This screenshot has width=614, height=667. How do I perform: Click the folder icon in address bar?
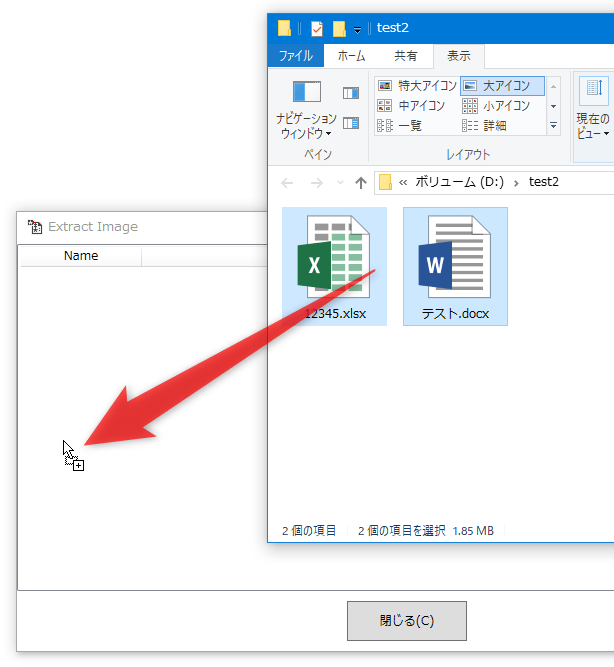tap(385, 182)
